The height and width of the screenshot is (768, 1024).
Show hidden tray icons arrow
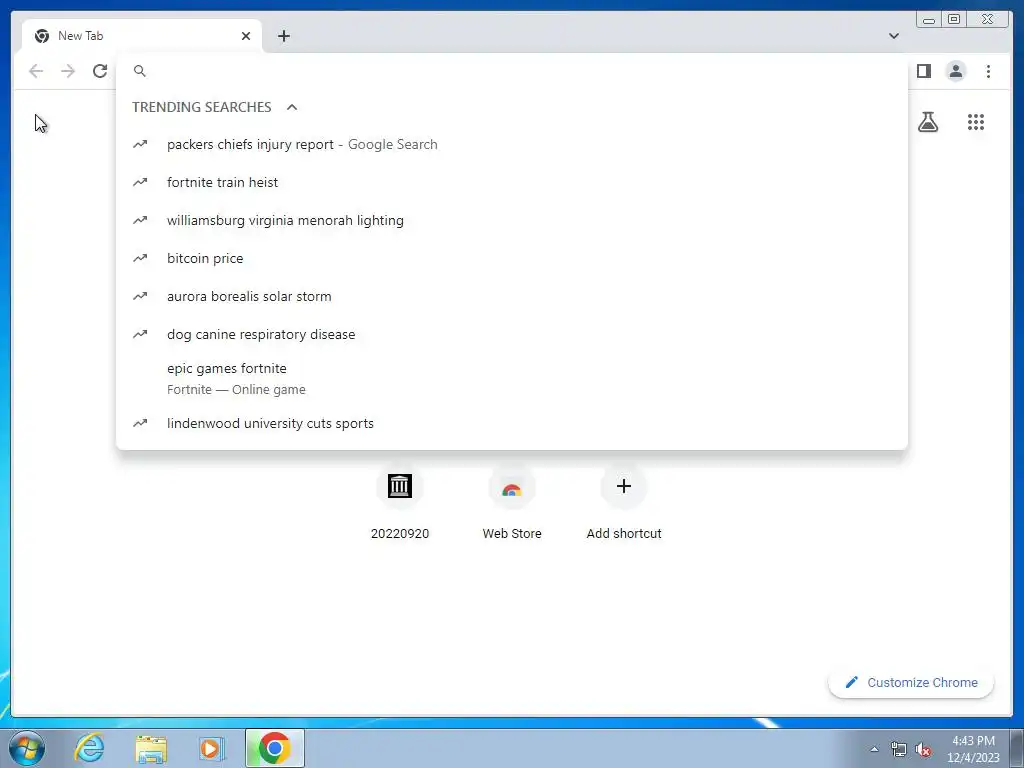[x=874, y=749]
